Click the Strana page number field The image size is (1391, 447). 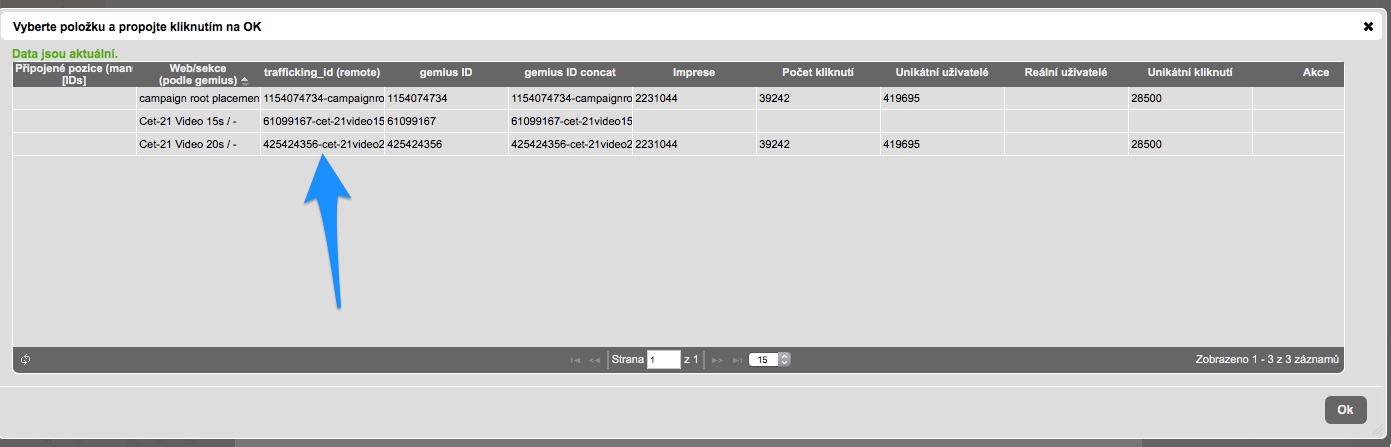(x=663, y=359)
